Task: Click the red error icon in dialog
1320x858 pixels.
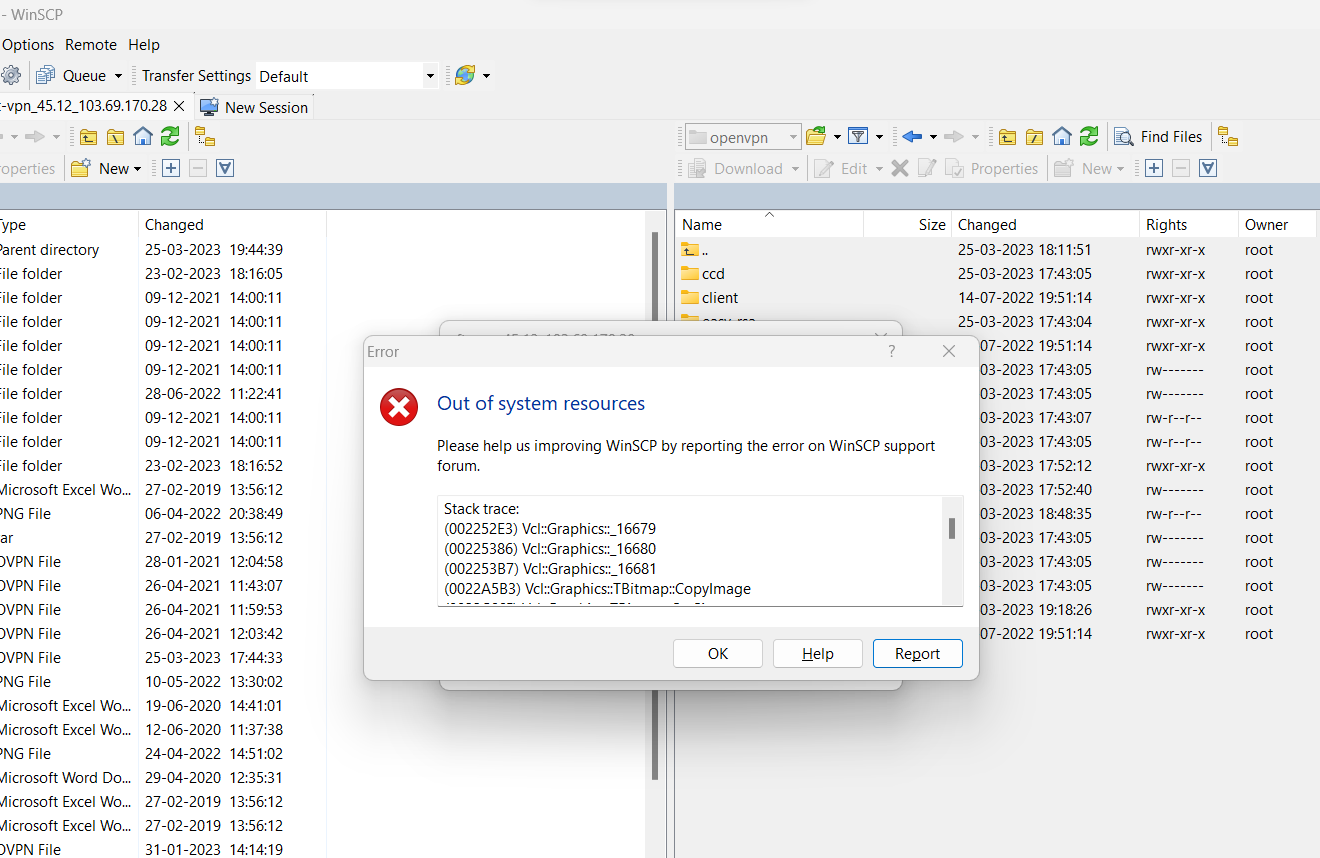Action: tap(399, 407)
